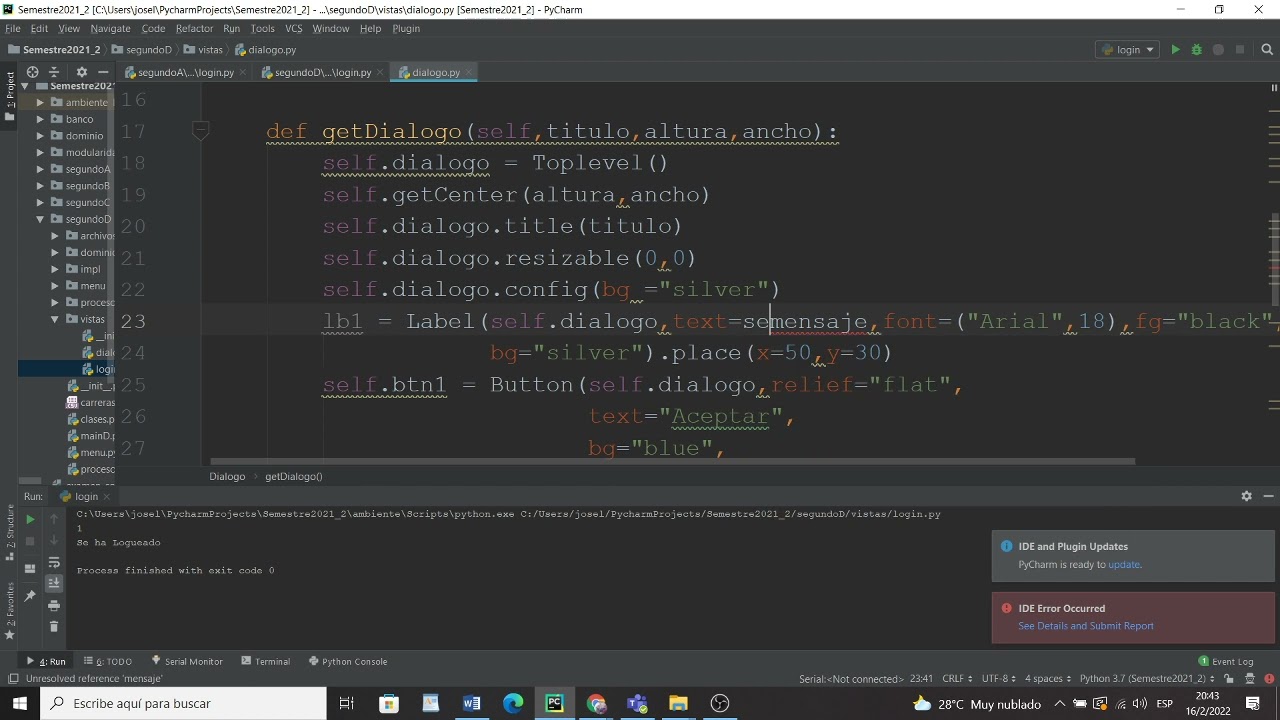Image resolution: width=1280 pixels, height=720 pixels.
Task: Select clases.py file in project tree
Action: click(x=90, y=419)
